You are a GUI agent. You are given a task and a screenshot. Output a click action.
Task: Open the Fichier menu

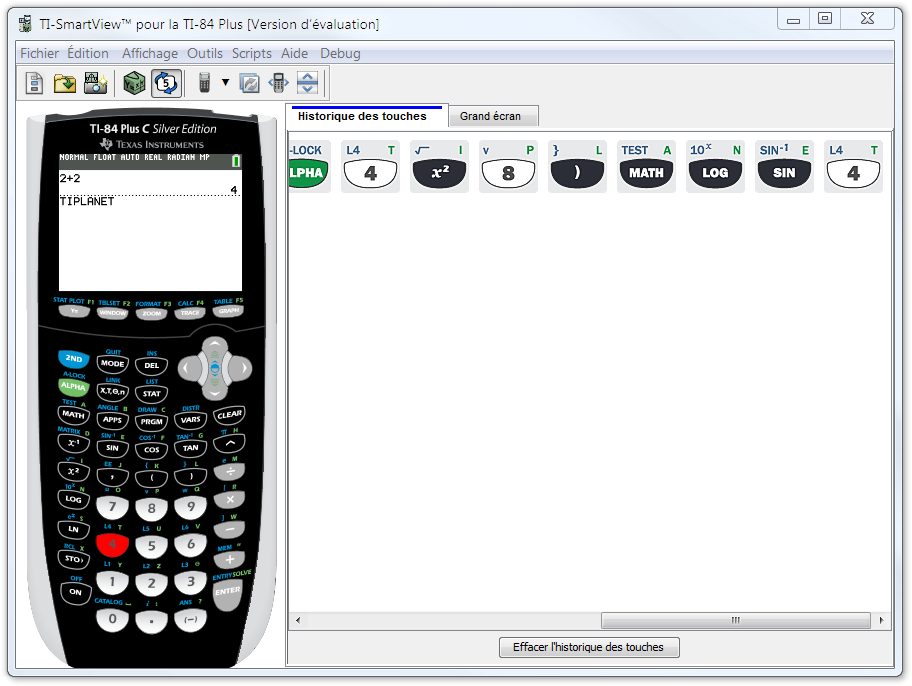[40, 54]
